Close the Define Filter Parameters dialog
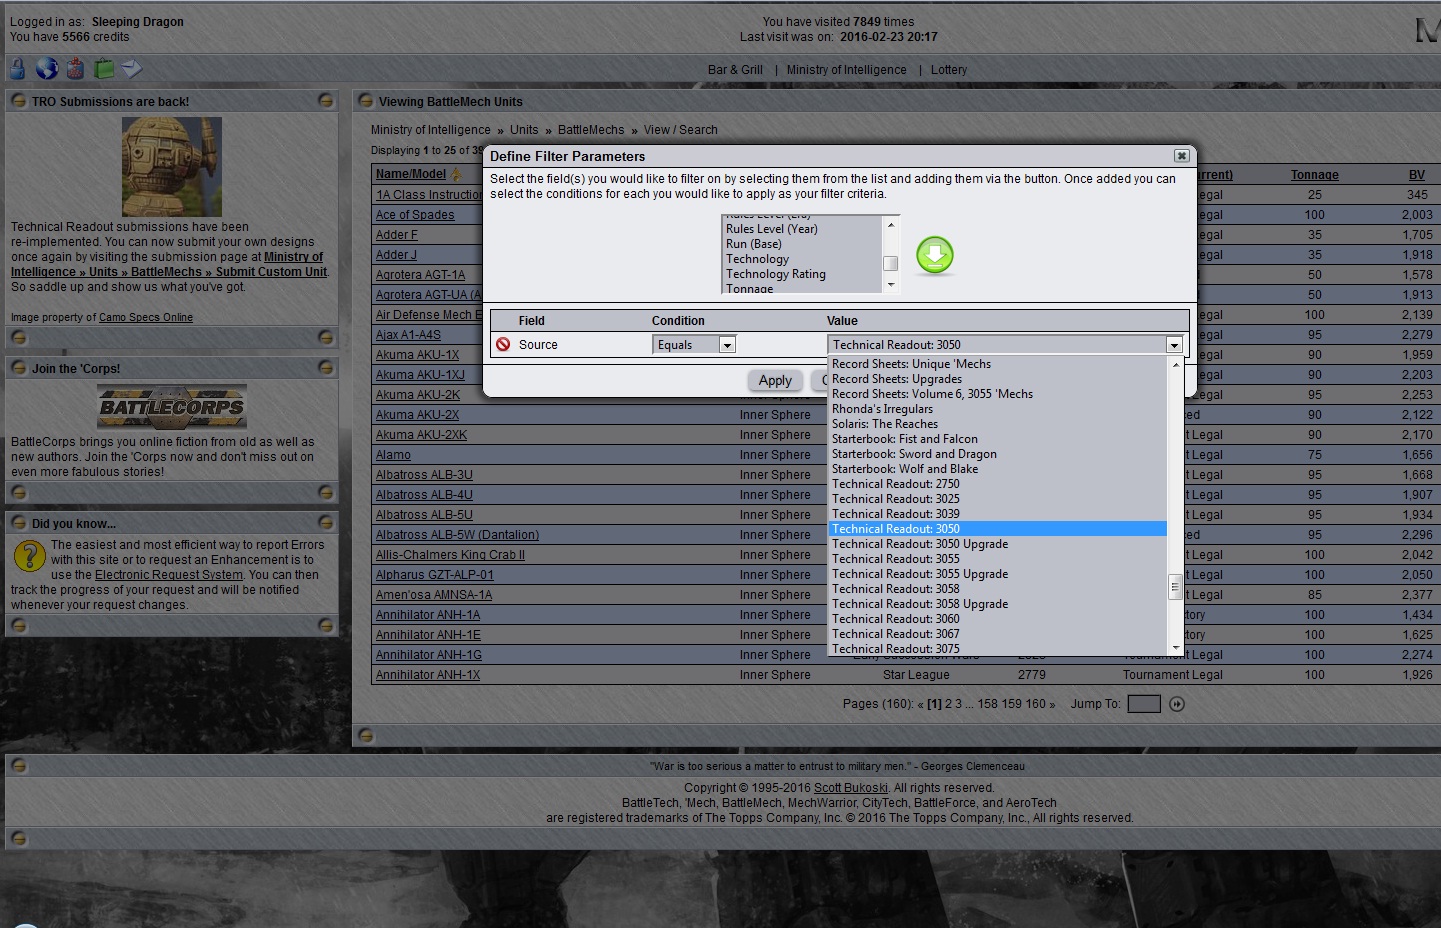 1181,156
